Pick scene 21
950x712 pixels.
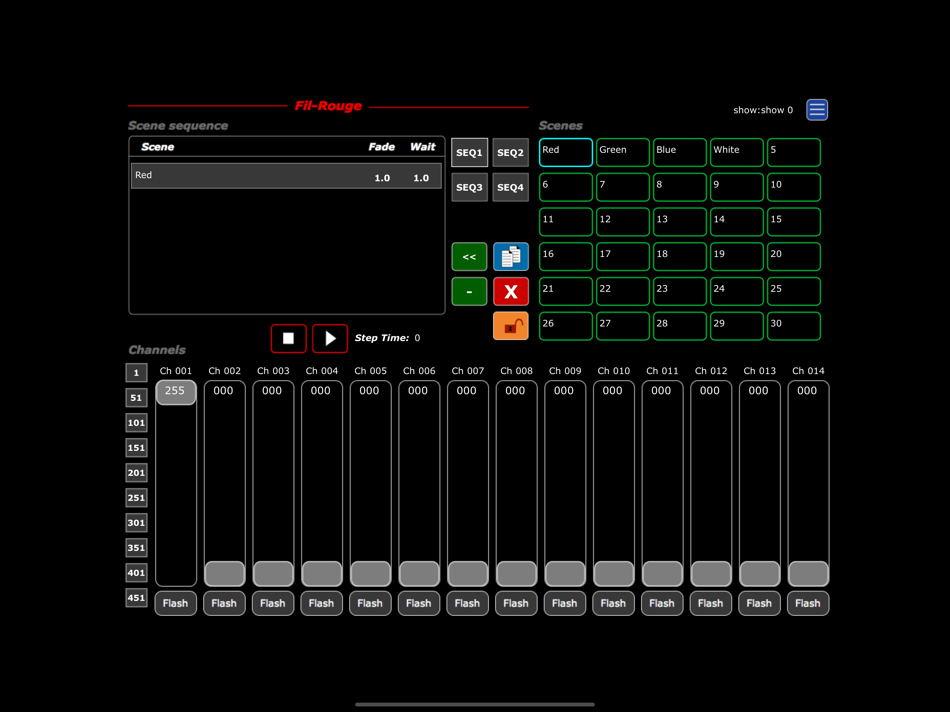coord(566,291)
